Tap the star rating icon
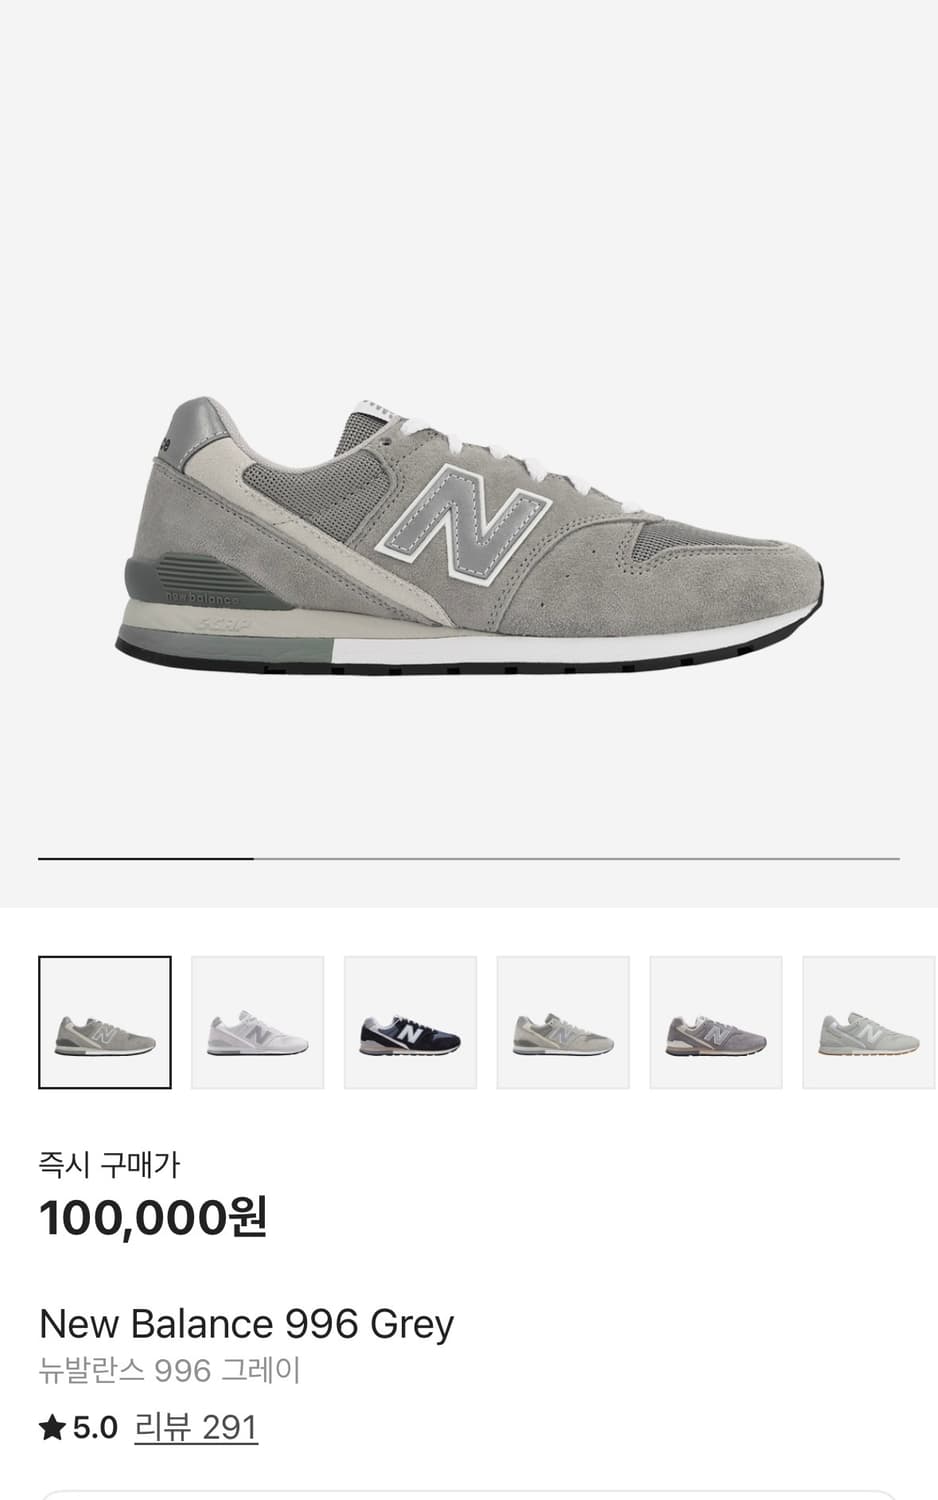 pos(52,1428)
